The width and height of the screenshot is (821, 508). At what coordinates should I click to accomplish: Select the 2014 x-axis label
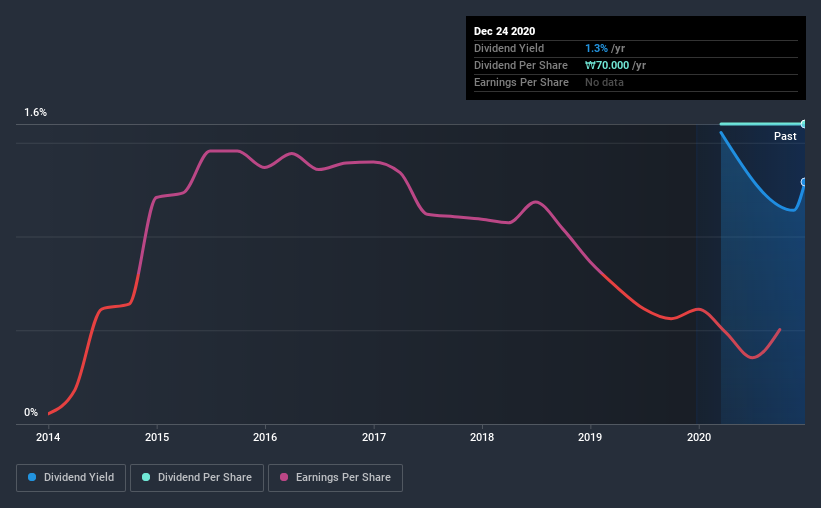[x=48, y=437]
